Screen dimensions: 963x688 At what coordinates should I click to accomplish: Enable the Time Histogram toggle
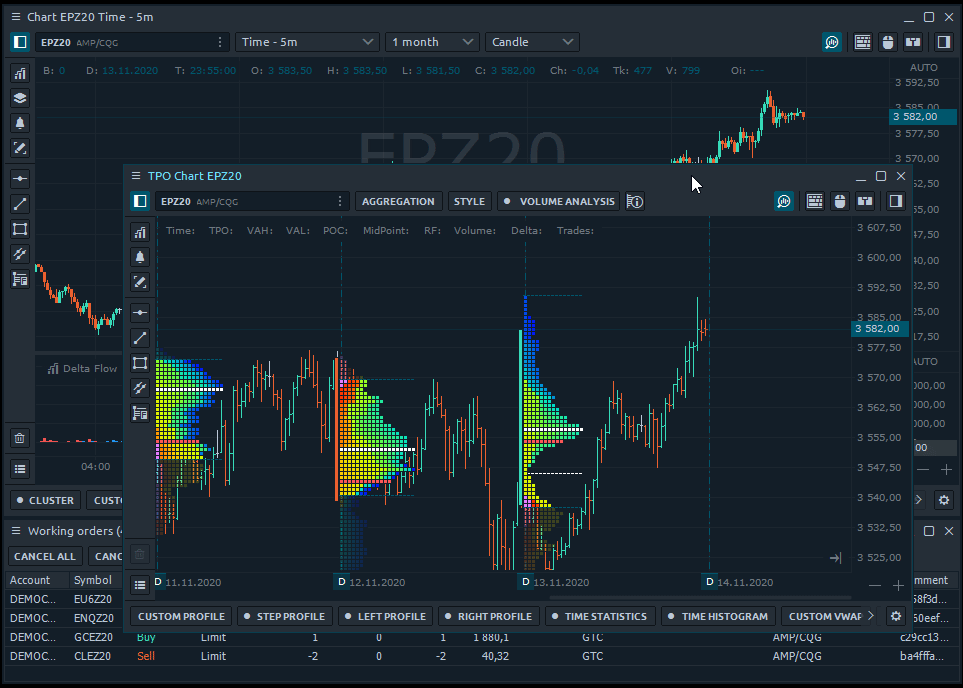click(716, 617)
